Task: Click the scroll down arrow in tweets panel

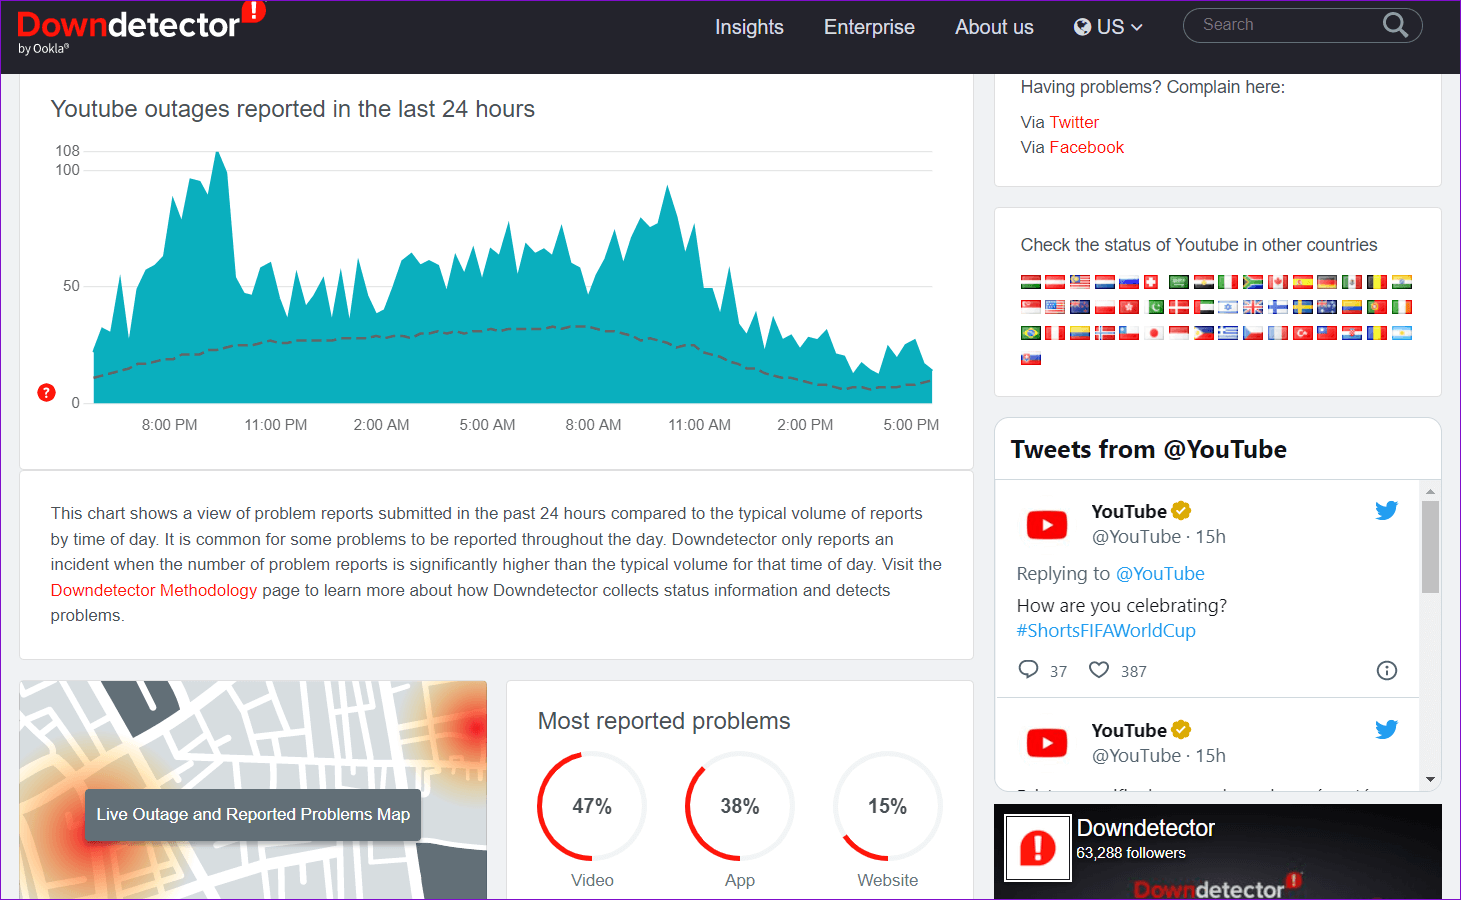Action: pos(1430,780)
